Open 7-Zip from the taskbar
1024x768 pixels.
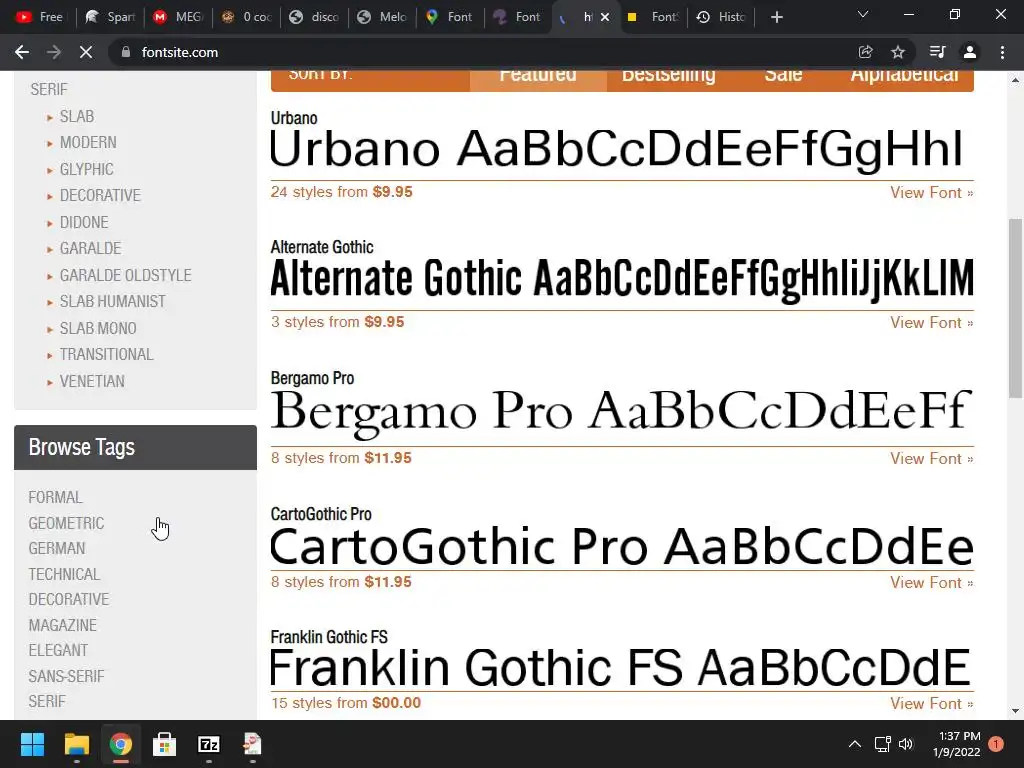[x=208, y=744]
